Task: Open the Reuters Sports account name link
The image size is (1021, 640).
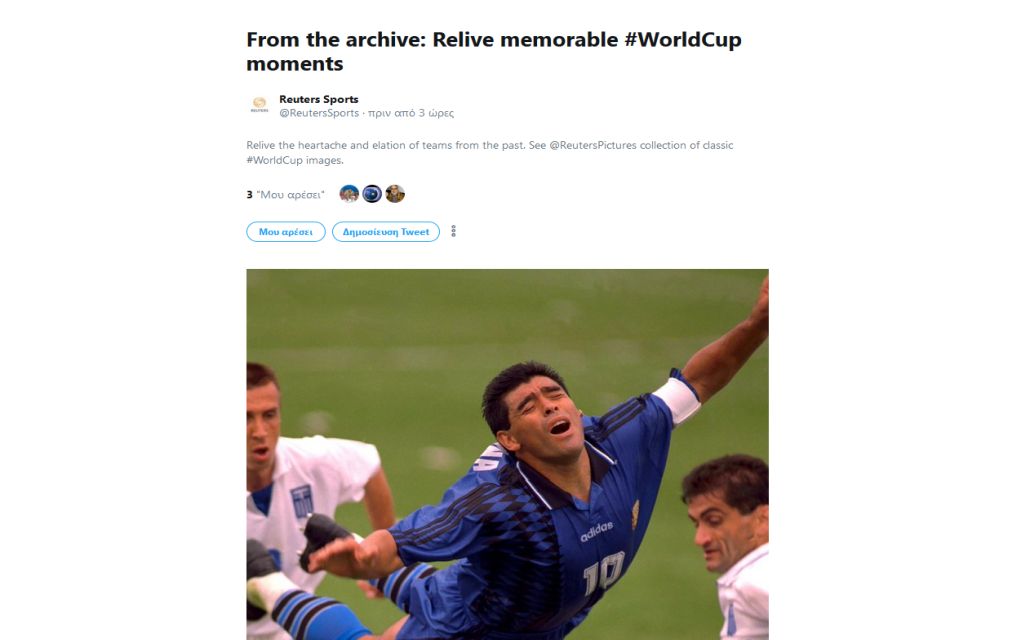Action: click(318, 99)
